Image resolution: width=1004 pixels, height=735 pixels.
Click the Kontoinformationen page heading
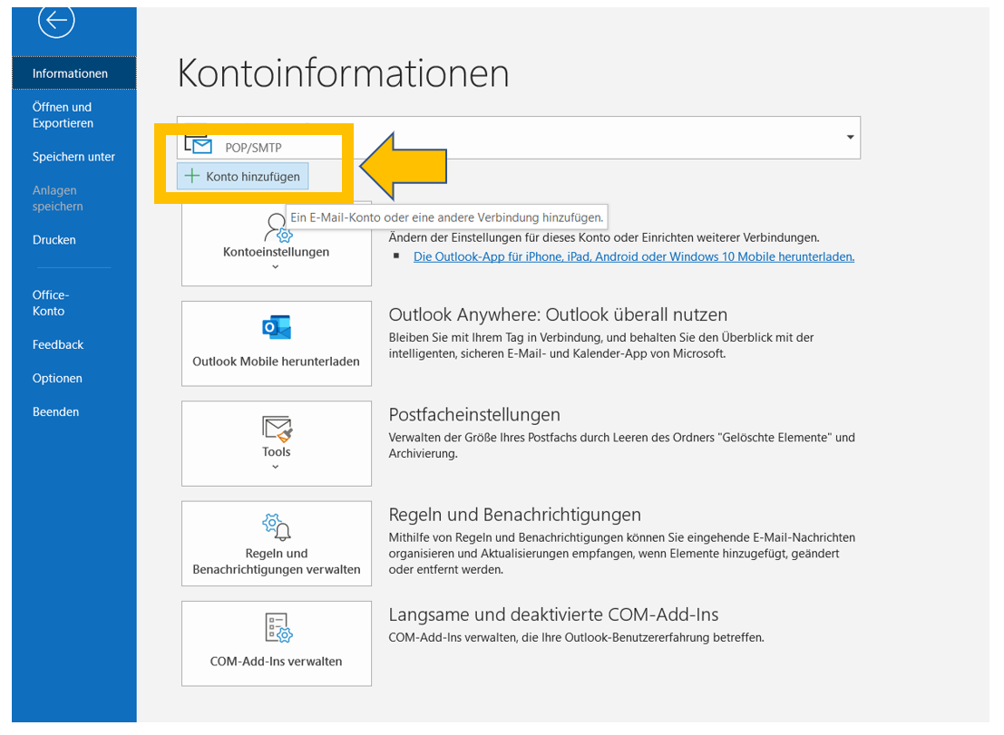point(343,72)
